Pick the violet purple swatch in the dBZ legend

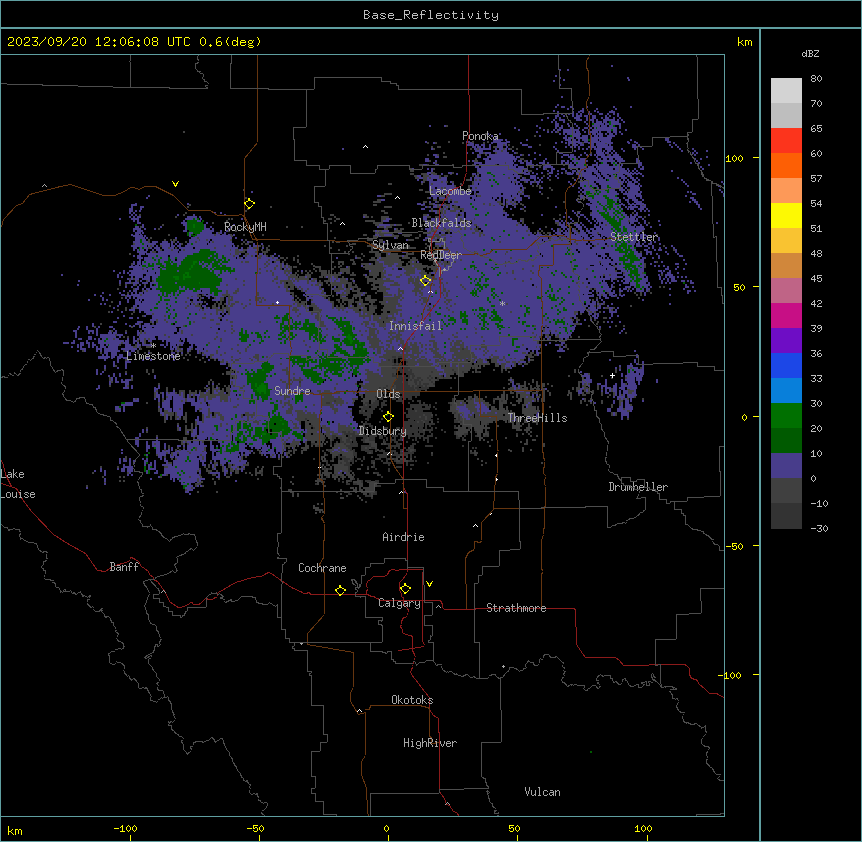(786, 341)
